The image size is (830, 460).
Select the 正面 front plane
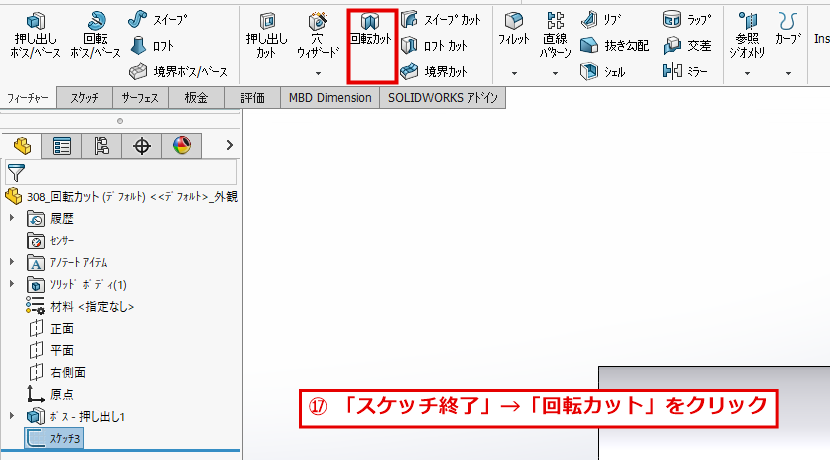click(x=51, y=329)
